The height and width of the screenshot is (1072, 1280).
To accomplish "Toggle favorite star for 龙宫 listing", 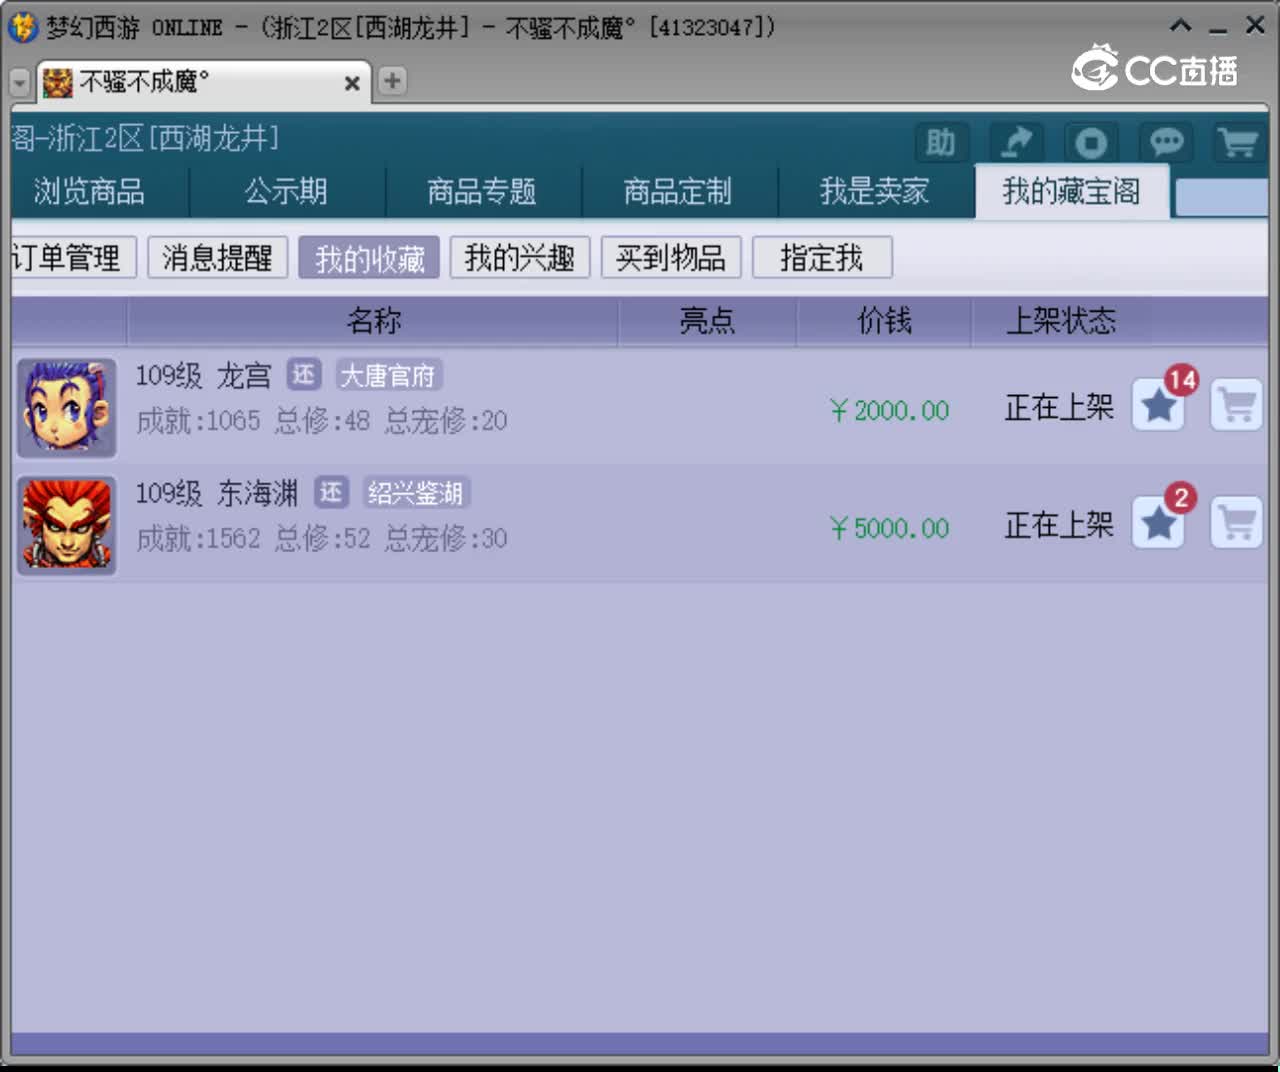I will click(x=1159, y=406).
